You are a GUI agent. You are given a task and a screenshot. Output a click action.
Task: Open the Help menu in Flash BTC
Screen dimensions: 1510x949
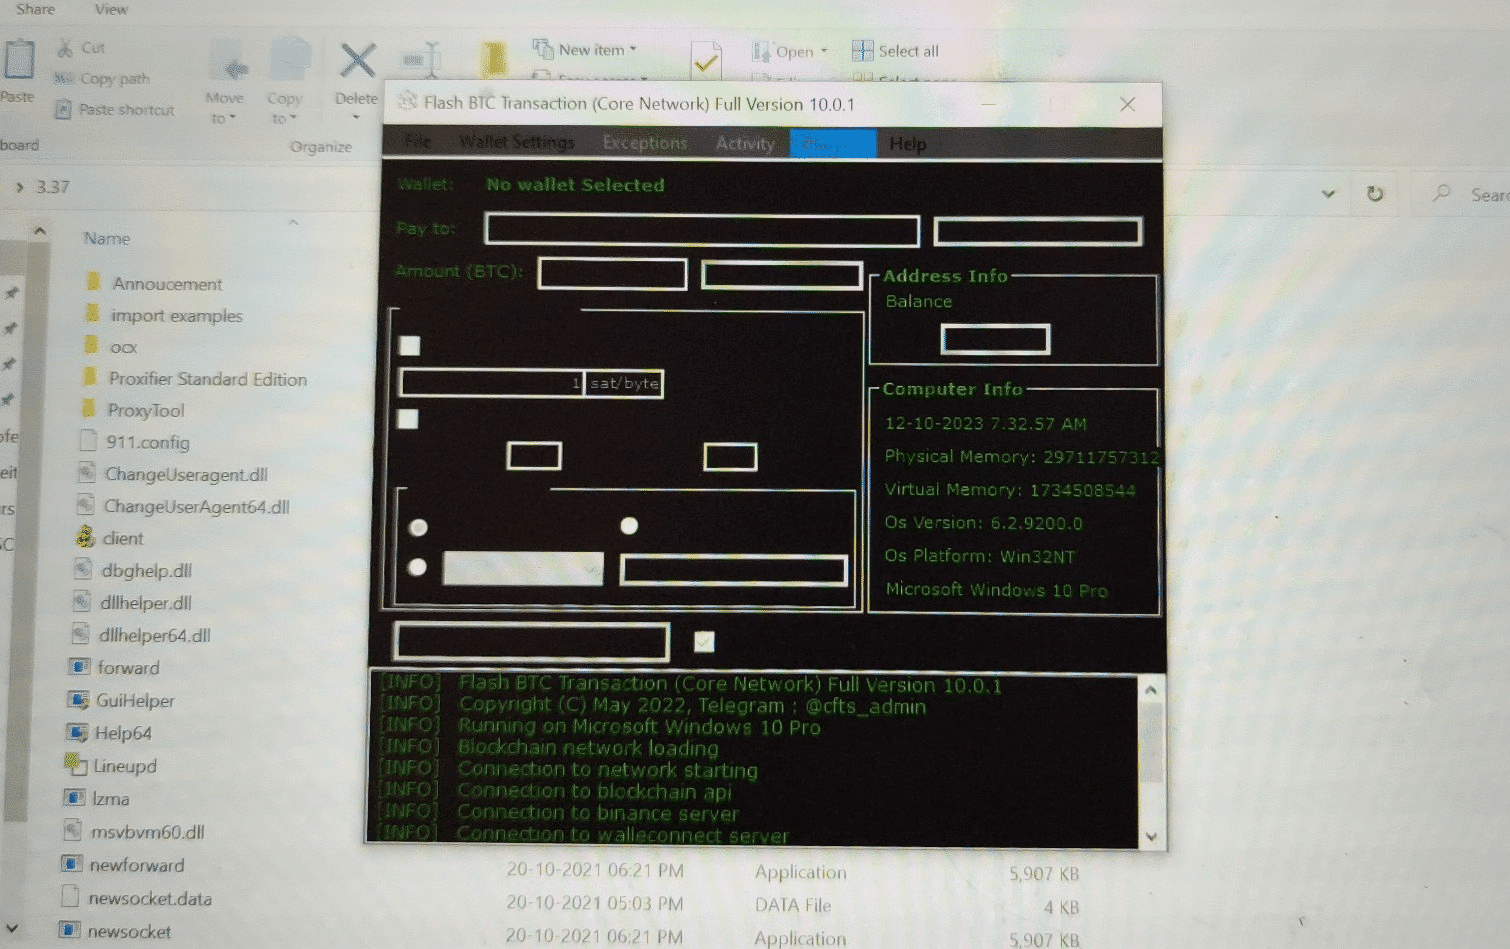[x=908, y=144]
